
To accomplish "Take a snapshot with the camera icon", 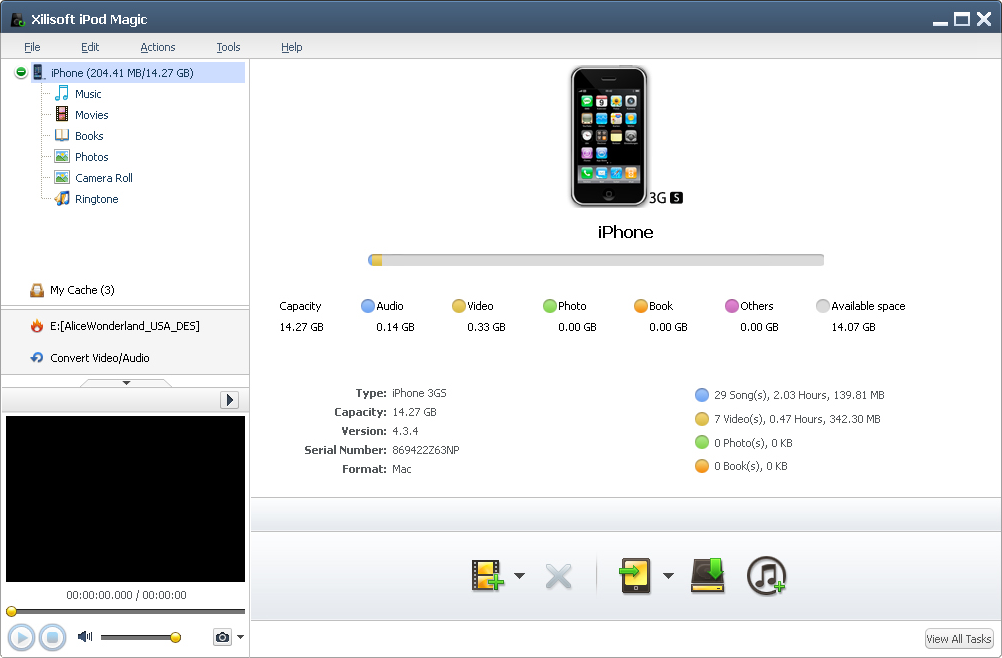I will pos(222,637).
